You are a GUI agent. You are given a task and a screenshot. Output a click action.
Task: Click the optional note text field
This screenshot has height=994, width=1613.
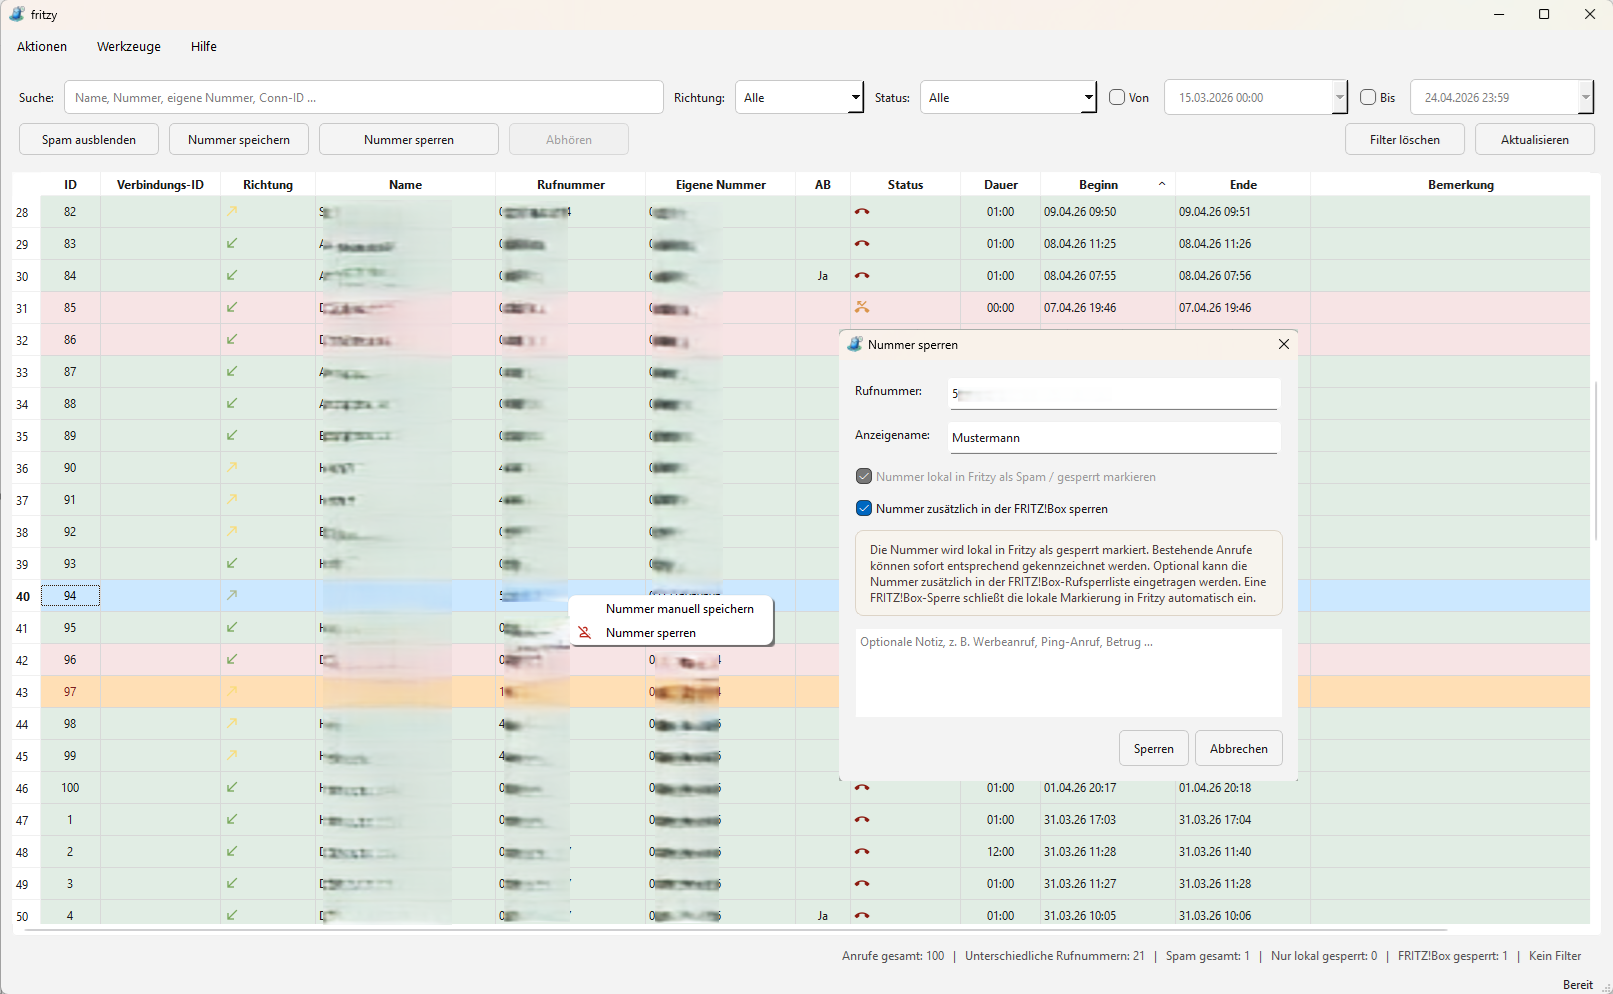pos(1068,672)
